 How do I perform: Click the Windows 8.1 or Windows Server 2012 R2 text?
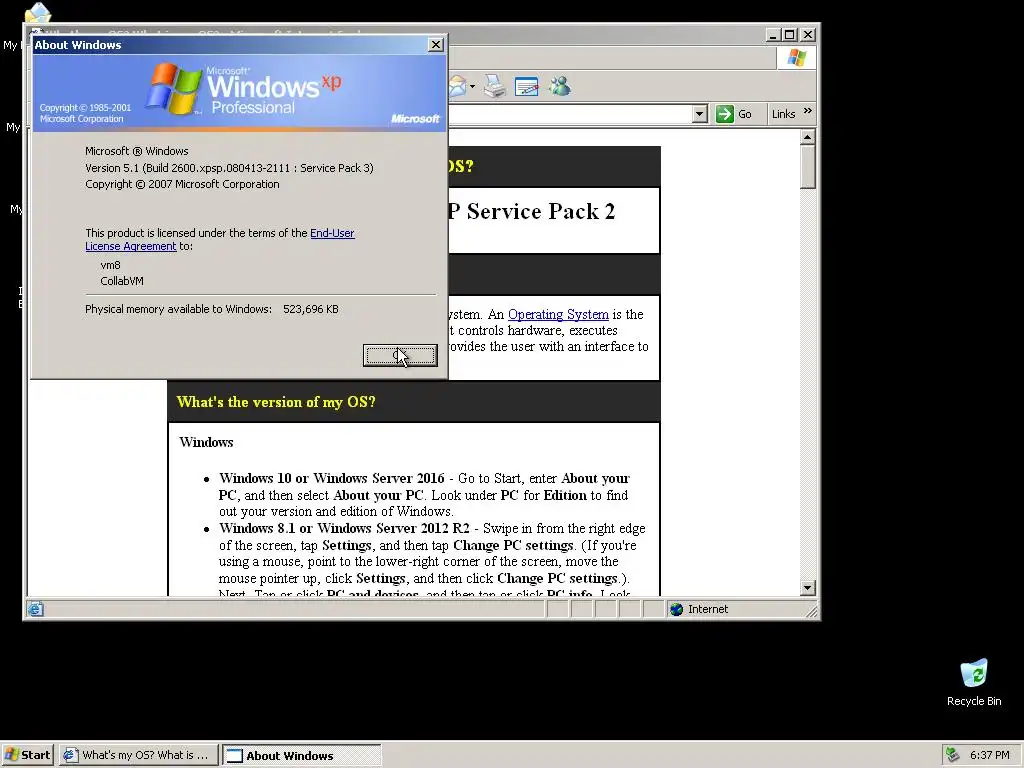pos(344,528)
